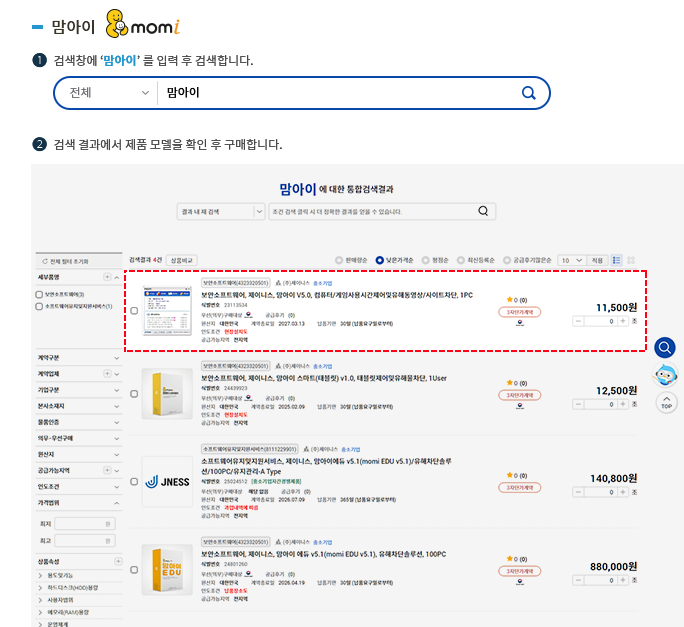Select the checkbox for the 맘아이 스마트(태블릿) product

click(134, 394)
